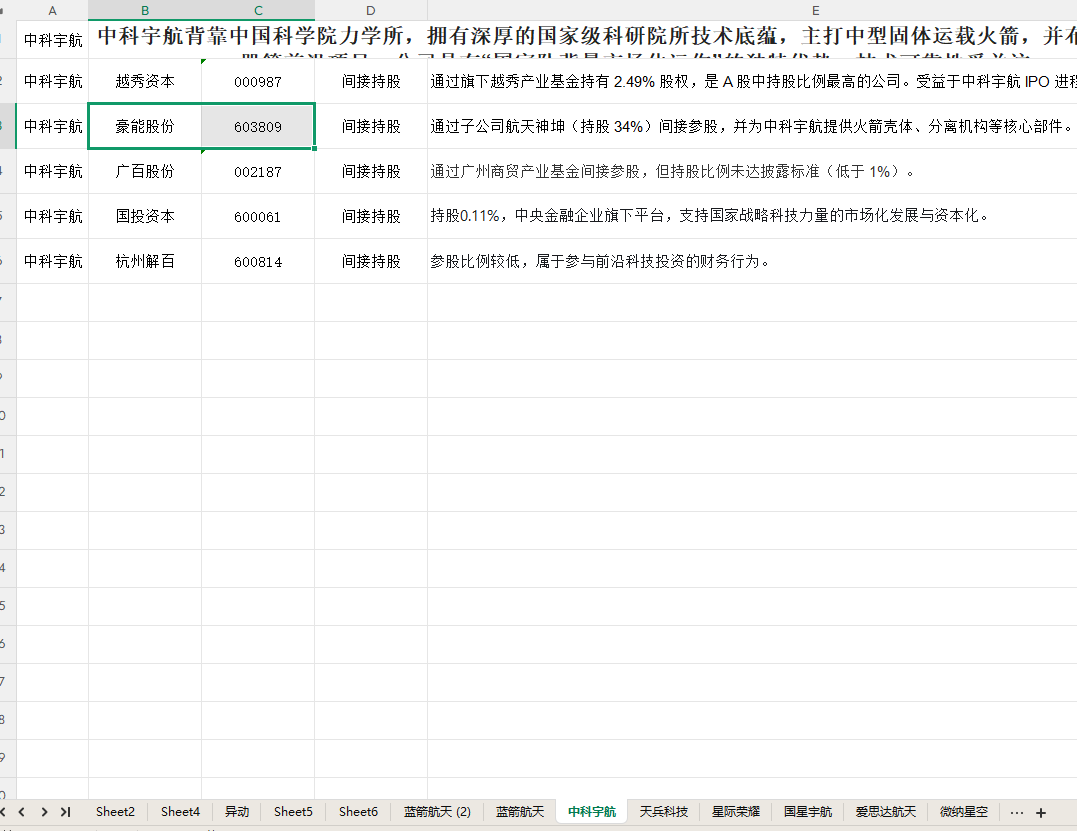Click 中科宇航 cell in 杭州解百 row
The image size is (1077, 831).
pyautogui.click(x=52, y=262)
